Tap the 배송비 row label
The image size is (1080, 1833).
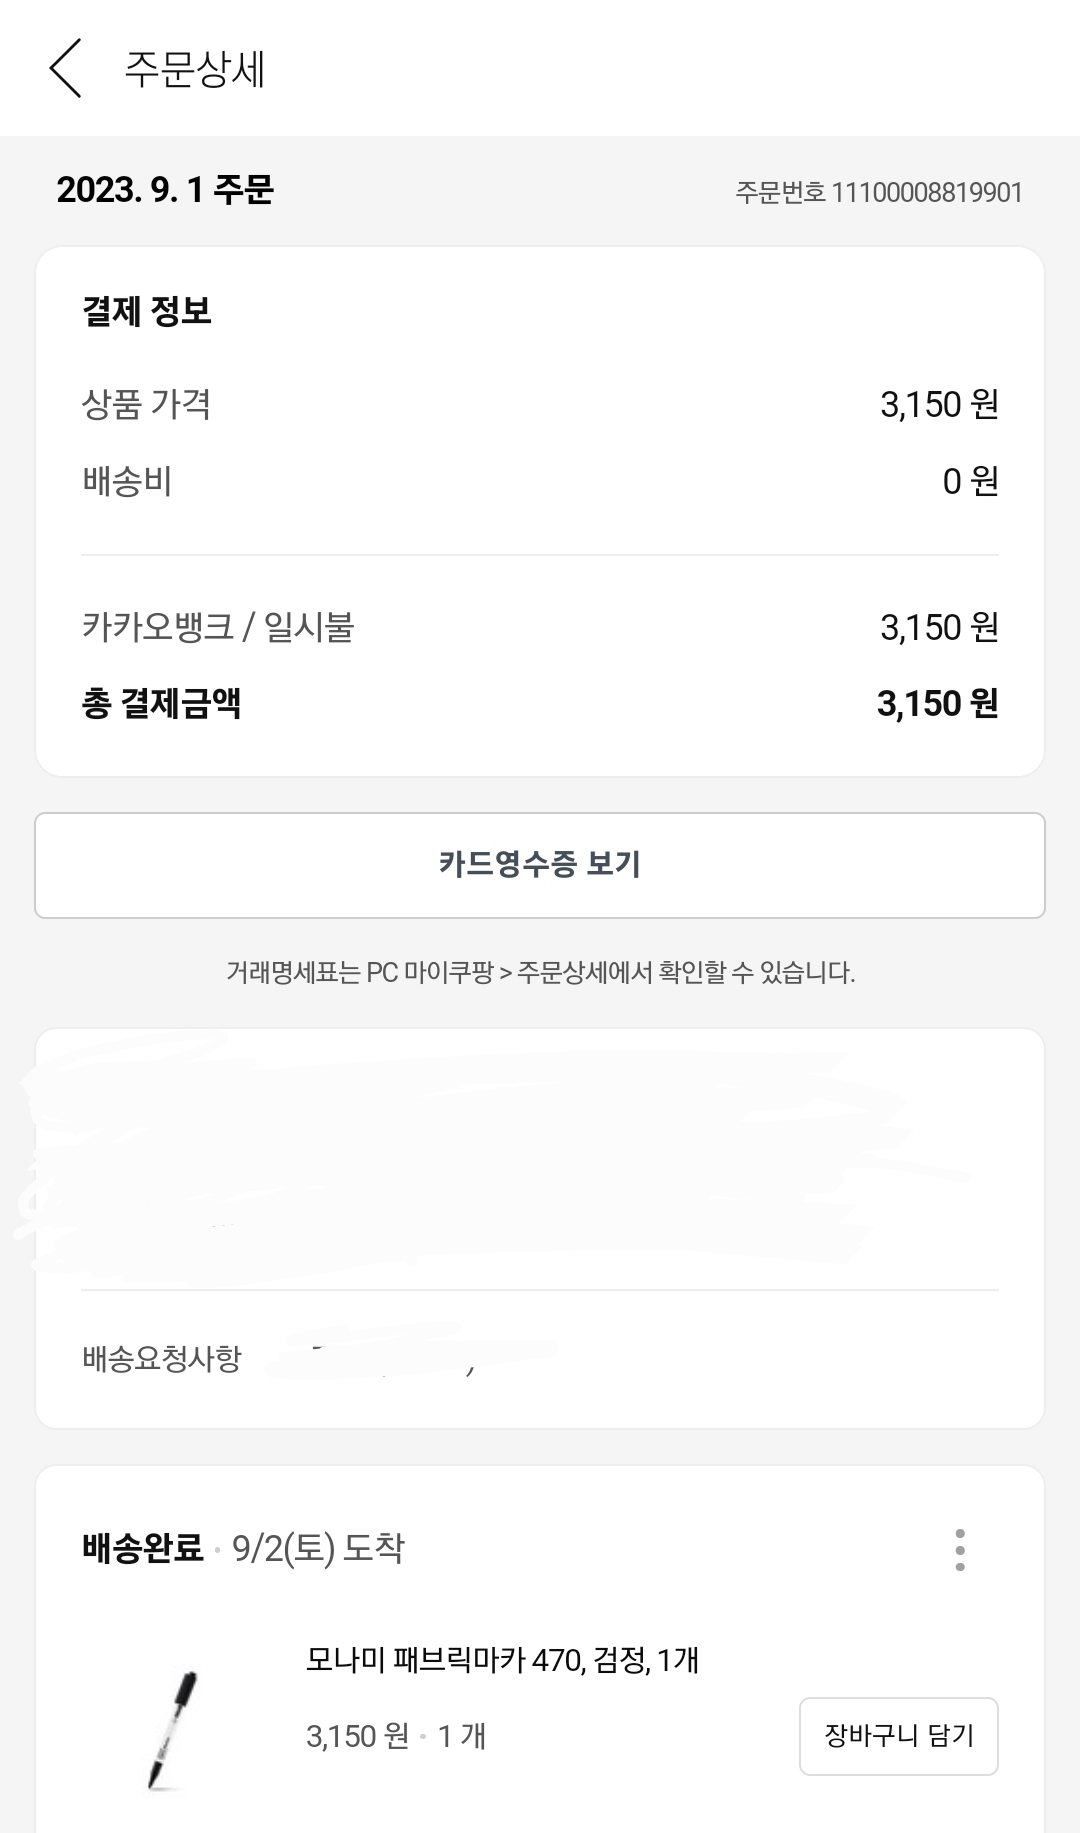127,481
